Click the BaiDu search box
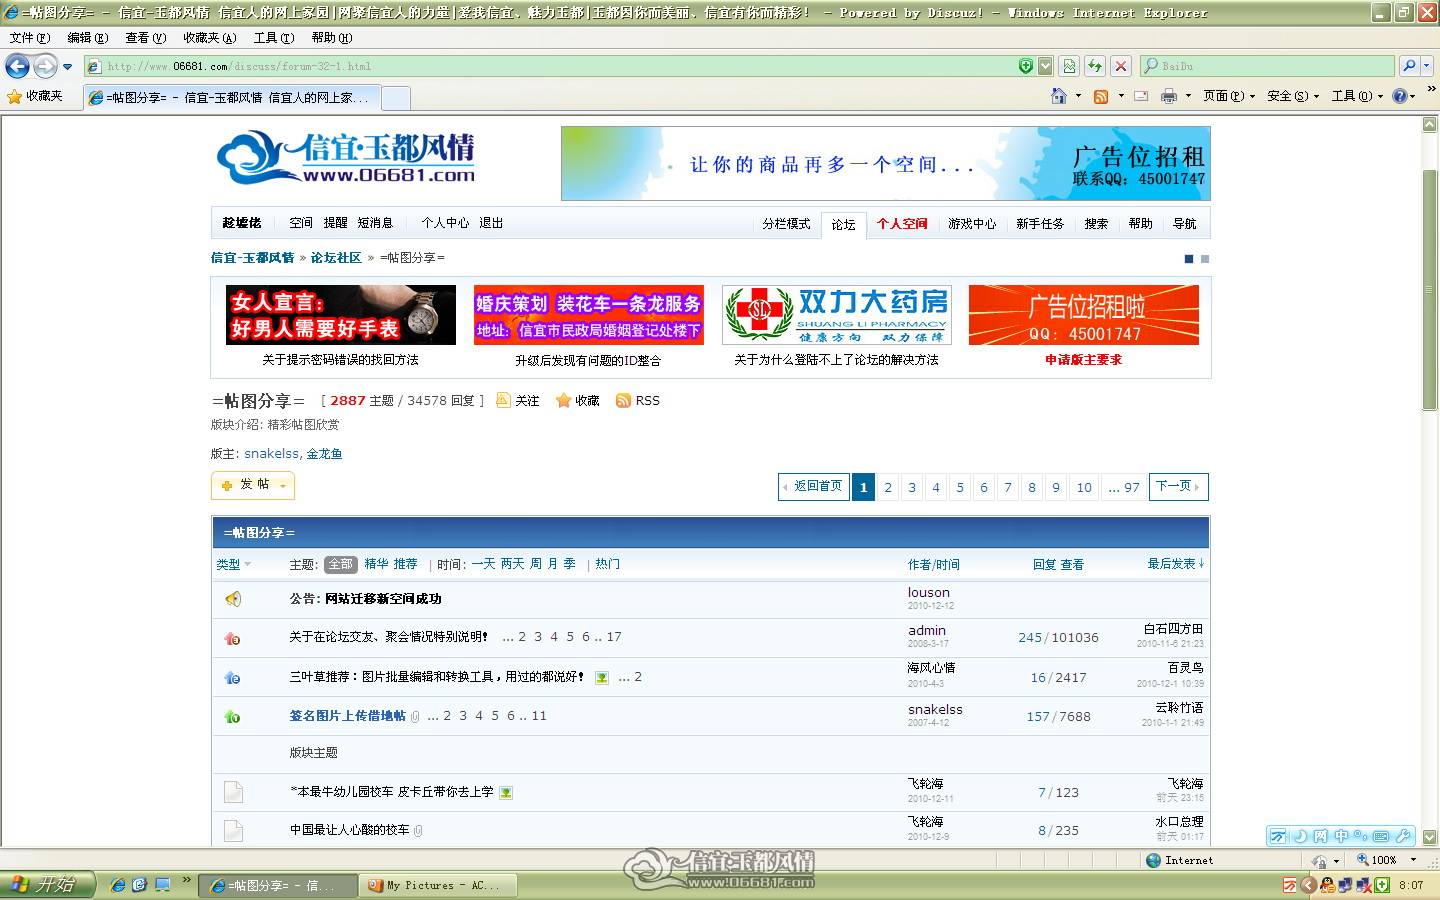The image size is (1440, 900). (x=1267, y=66)
